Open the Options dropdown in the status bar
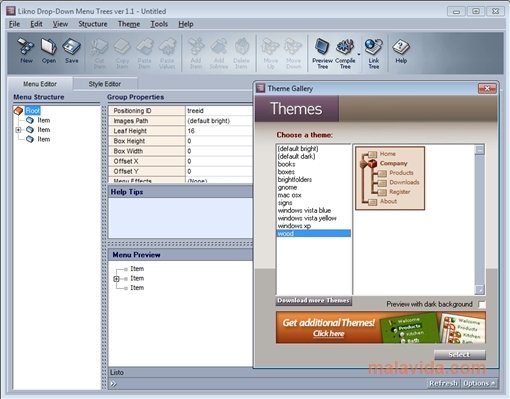Screen dimensions: 510x399 479,383
